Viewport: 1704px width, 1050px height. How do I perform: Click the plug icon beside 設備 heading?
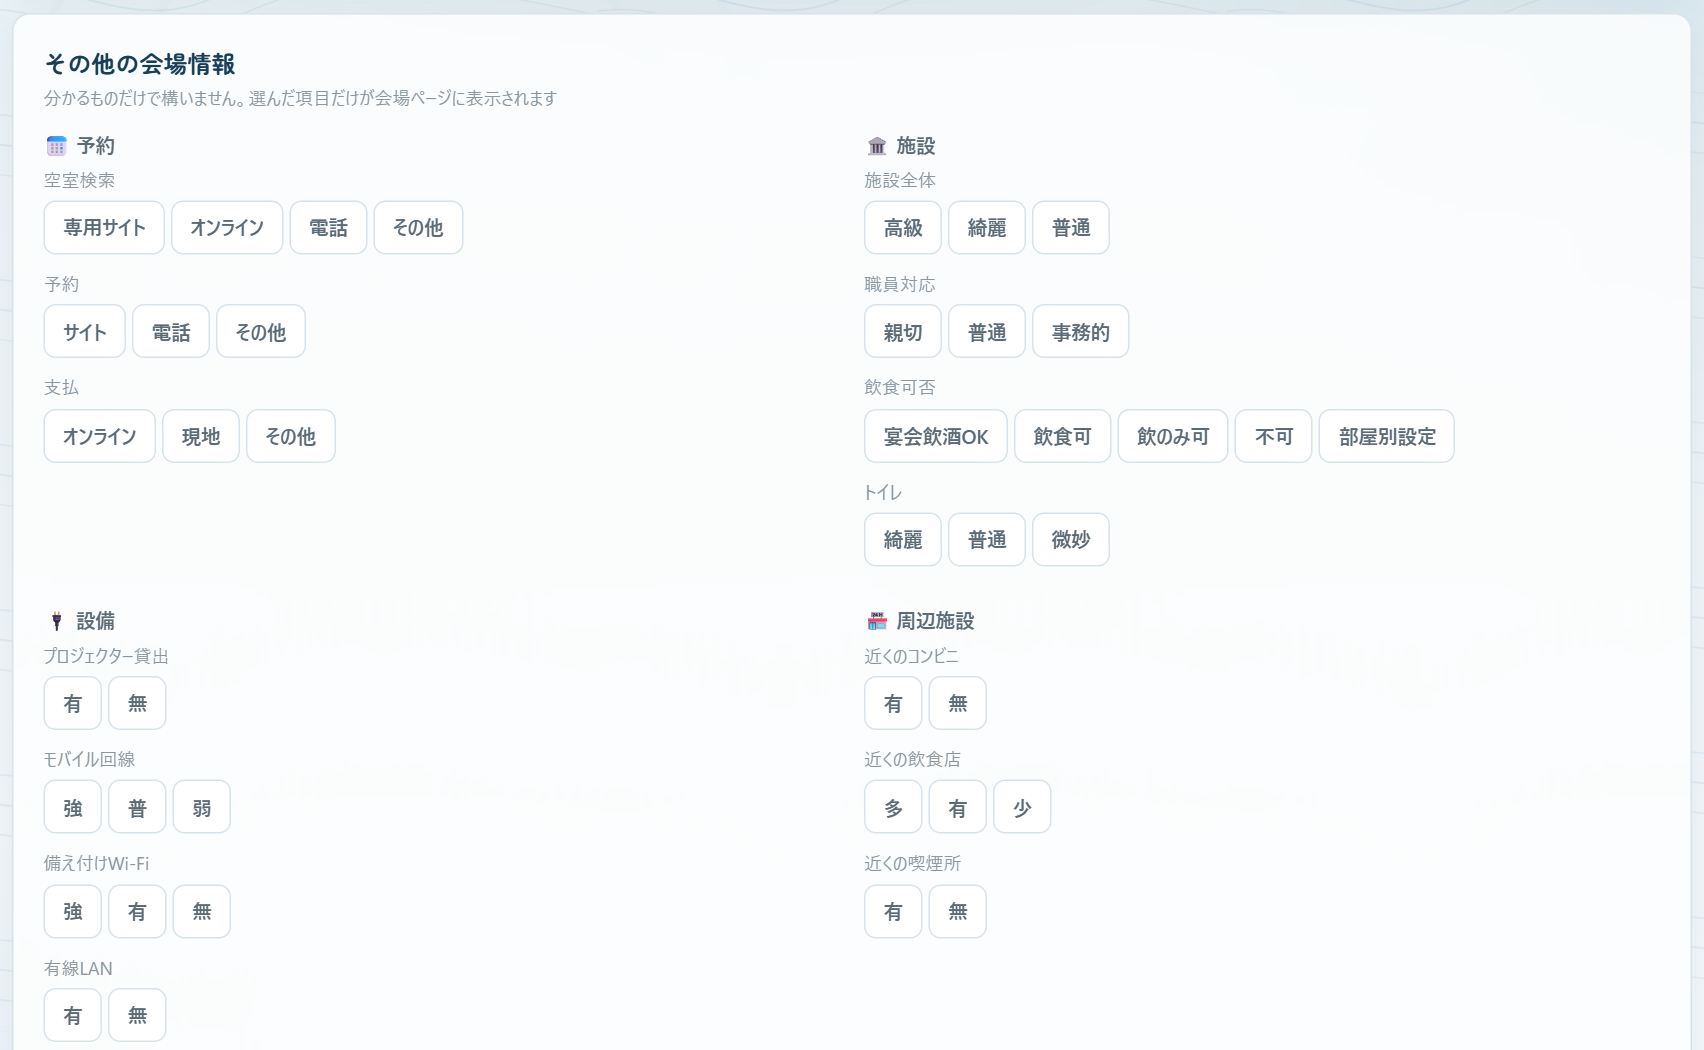click(x=56, y=621)
